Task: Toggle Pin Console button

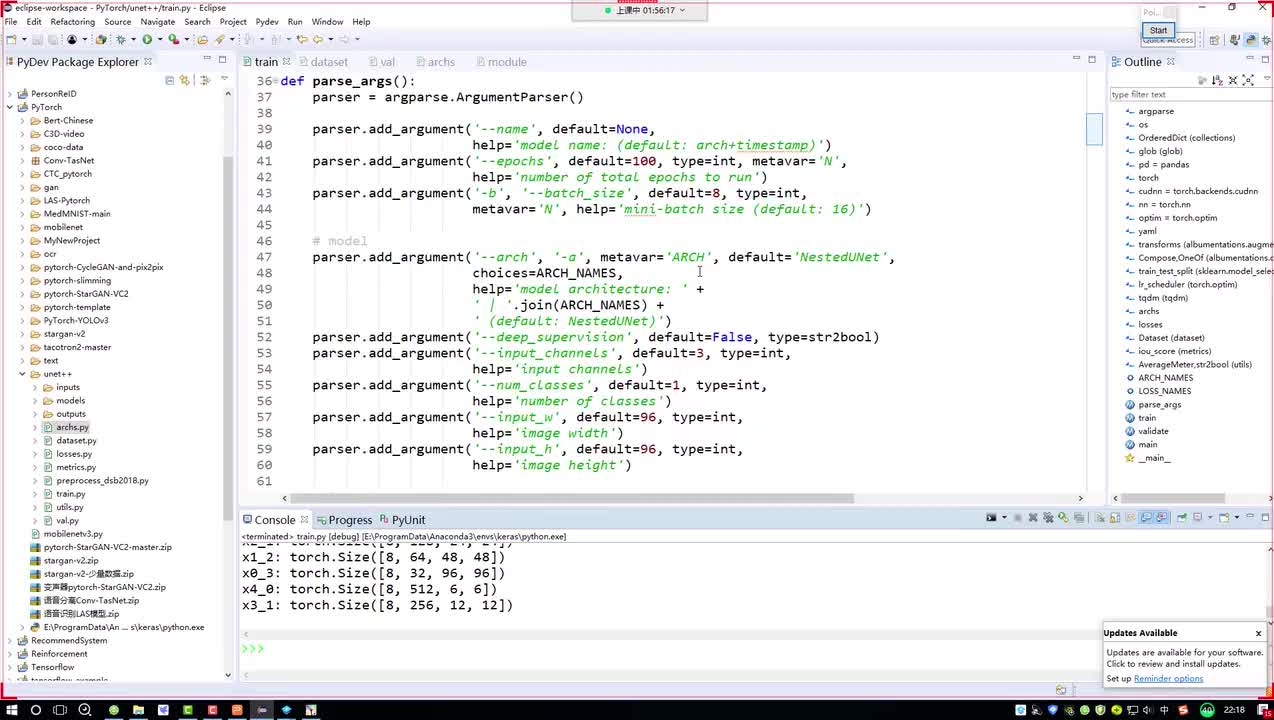Action: 1181,517
